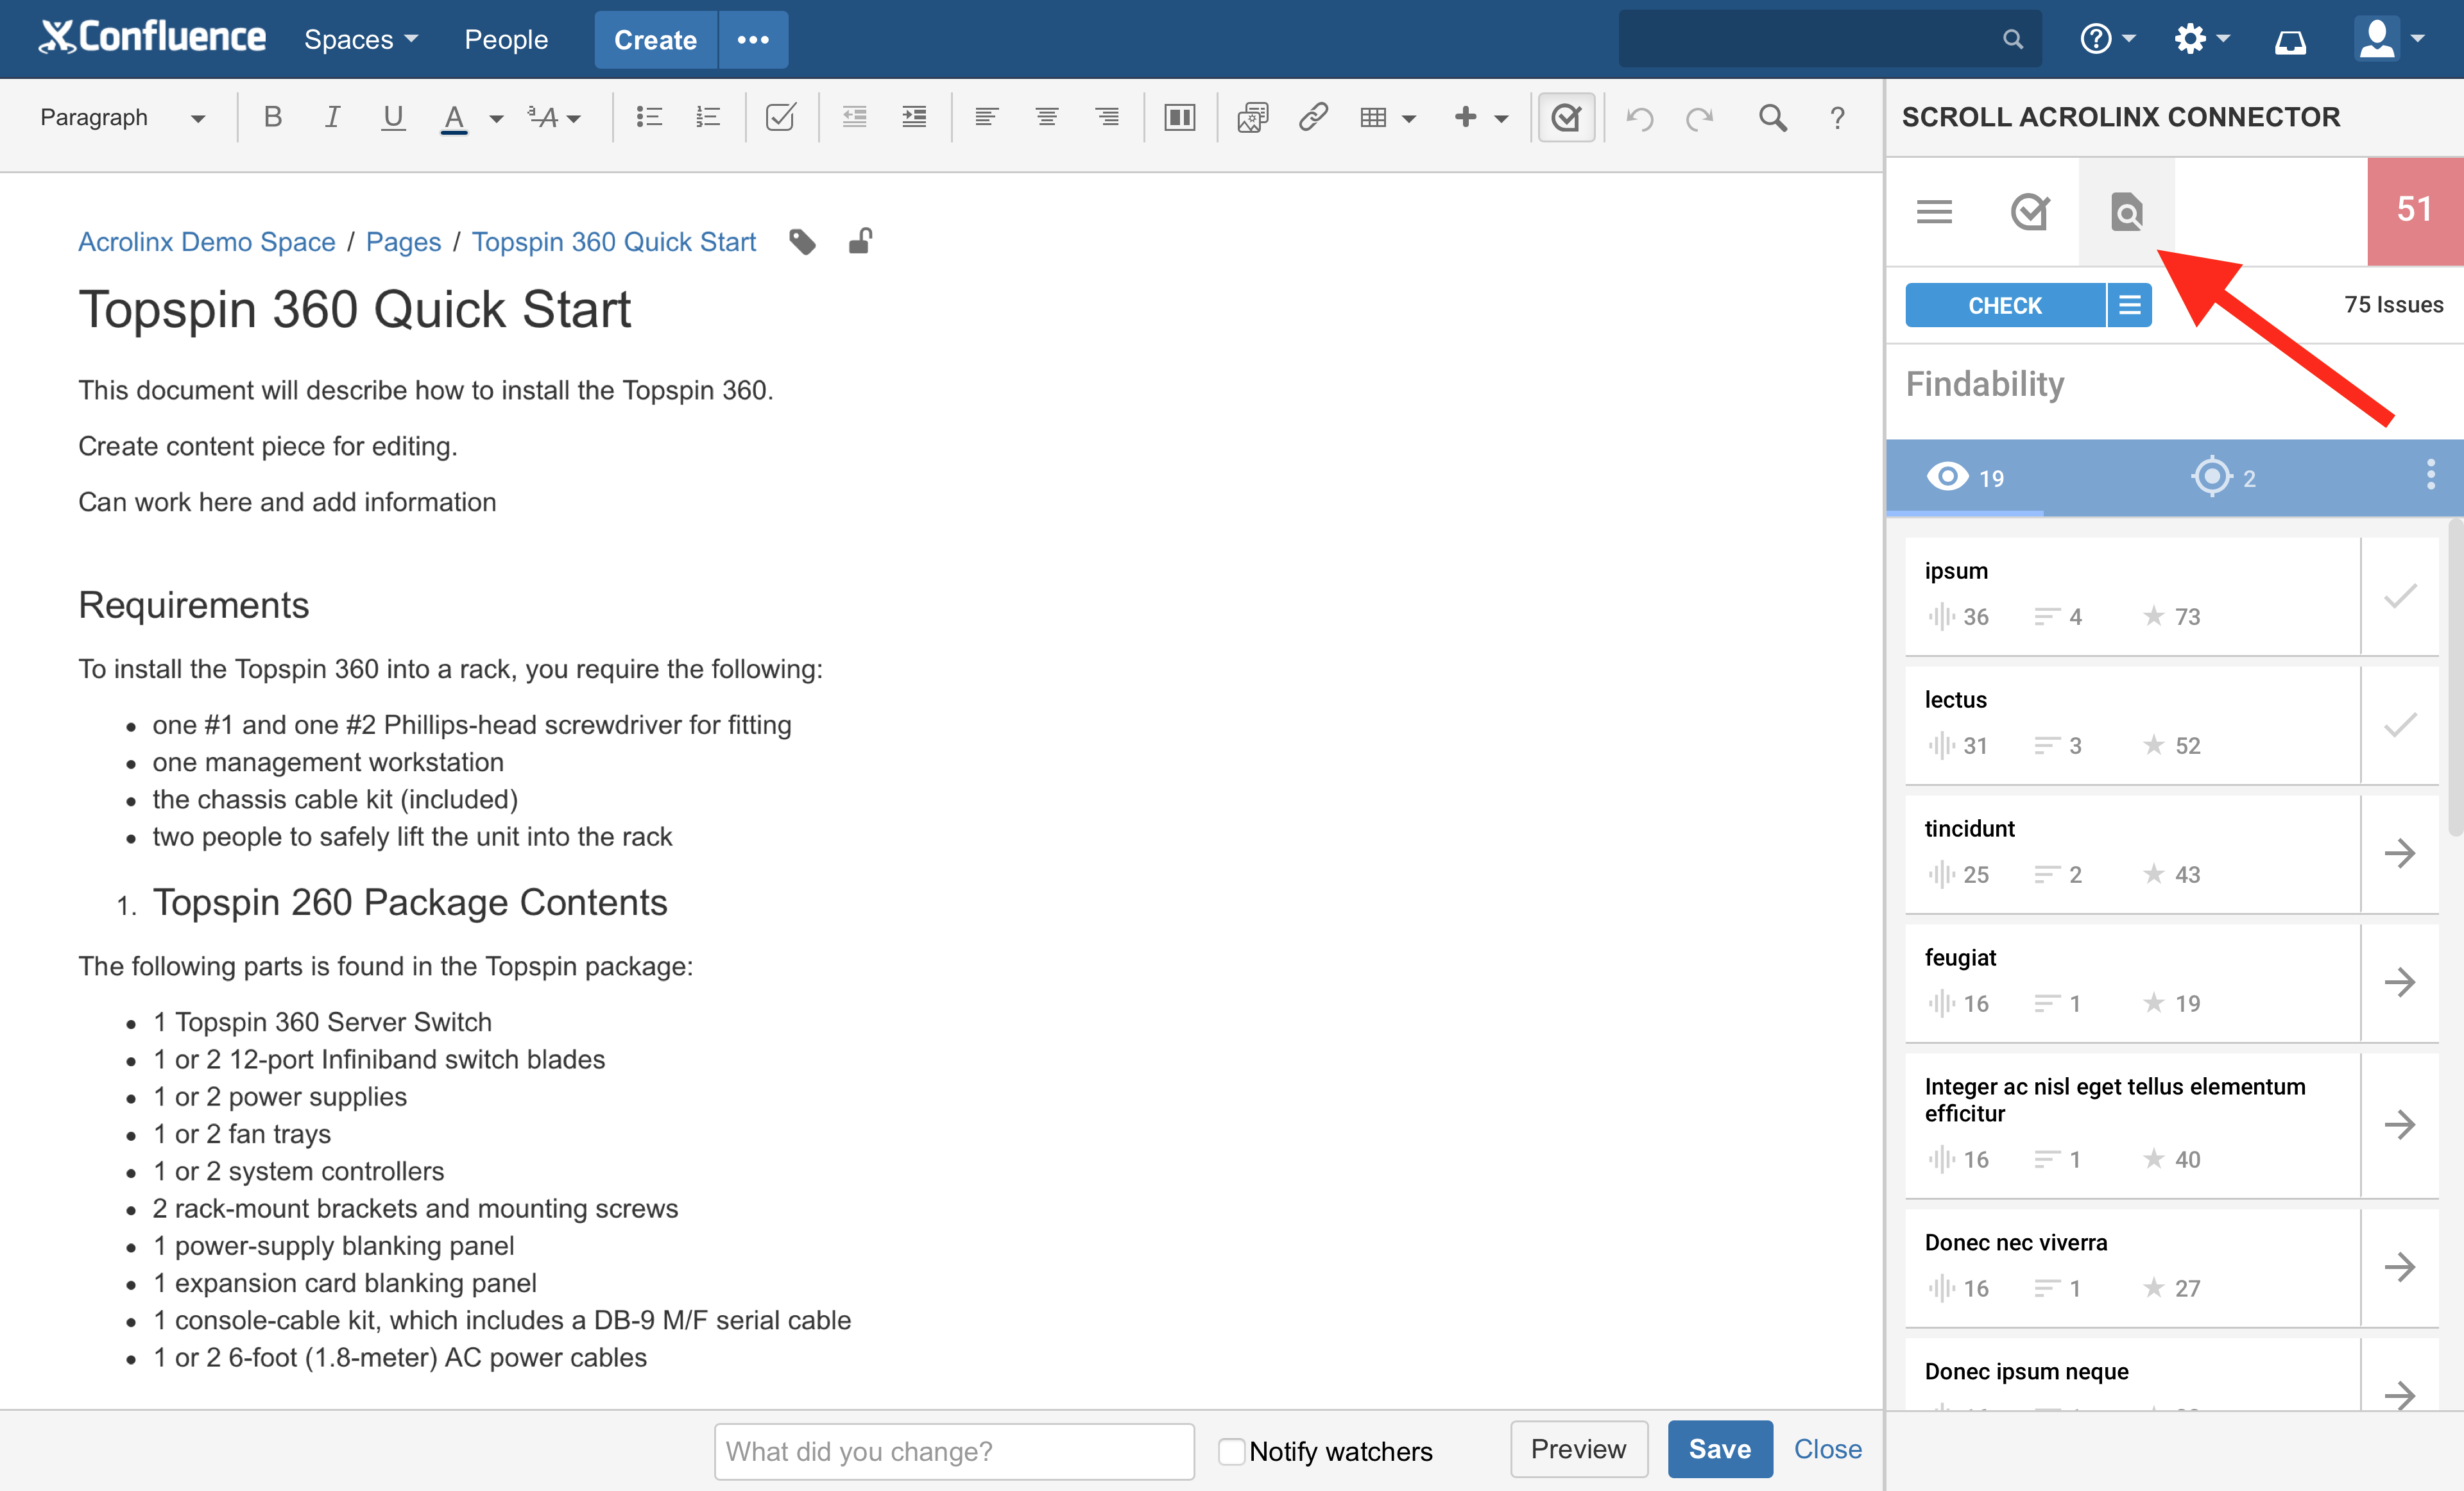This screenshot has width=2464, height=1491.
Task: Toggle the ipsum keyword checkmark
Action: point(2400,596)
